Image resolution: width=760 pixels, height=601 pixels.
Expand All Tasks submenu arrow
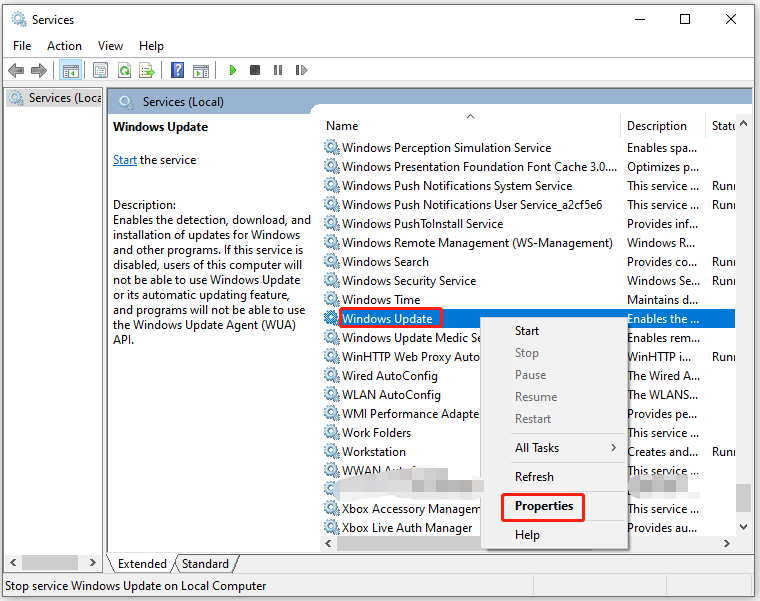(x=614, y=448)
